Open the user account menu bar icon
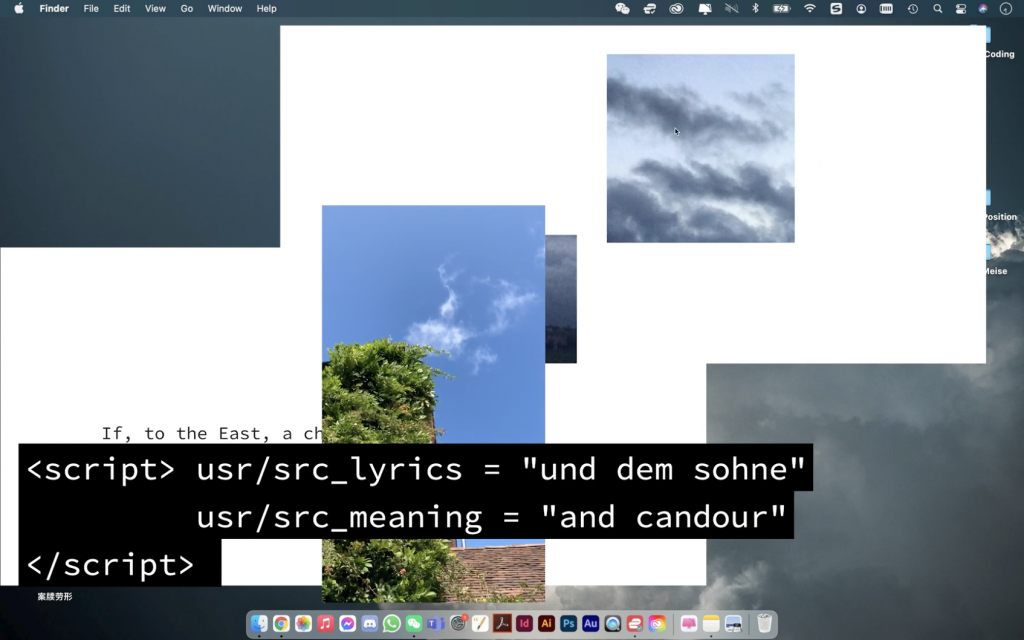This screenshot has width=1024, height=640. [861, 8]
